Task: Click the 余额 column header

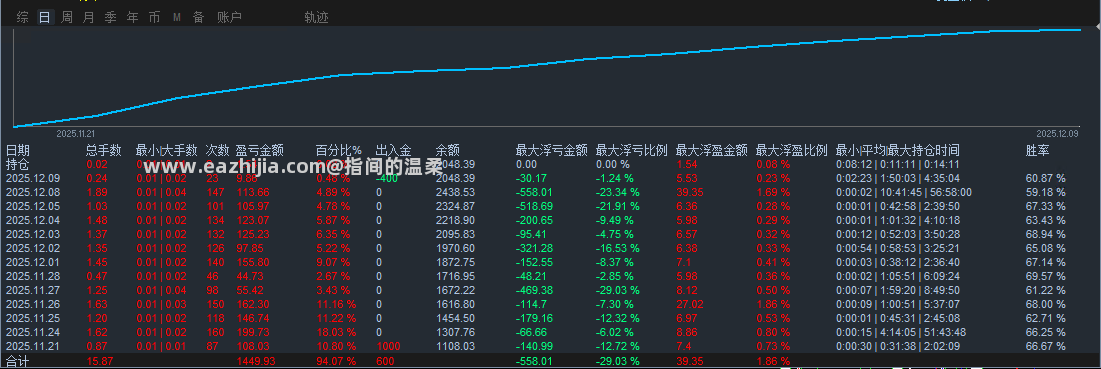Action: point(448,150)
